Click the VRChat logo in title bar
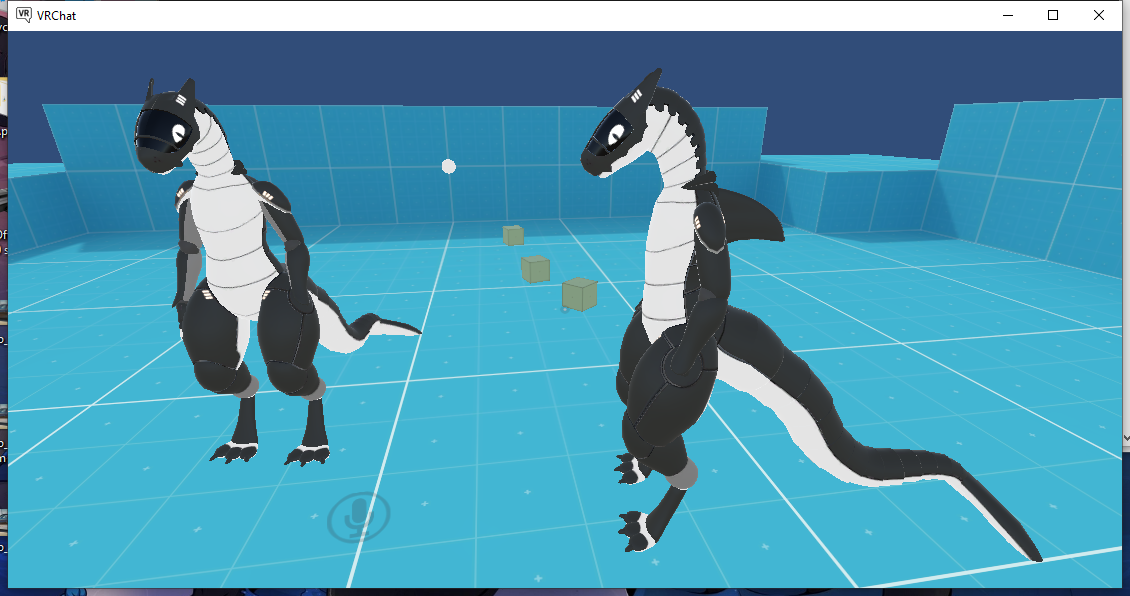Viewport: 1130px width, 596px height. (x=24, y=15)
